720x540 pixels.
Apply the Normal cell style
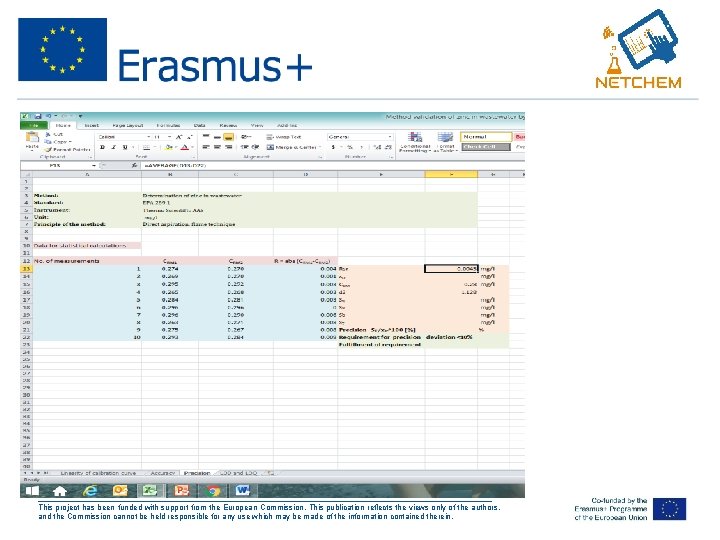[486, 137]
